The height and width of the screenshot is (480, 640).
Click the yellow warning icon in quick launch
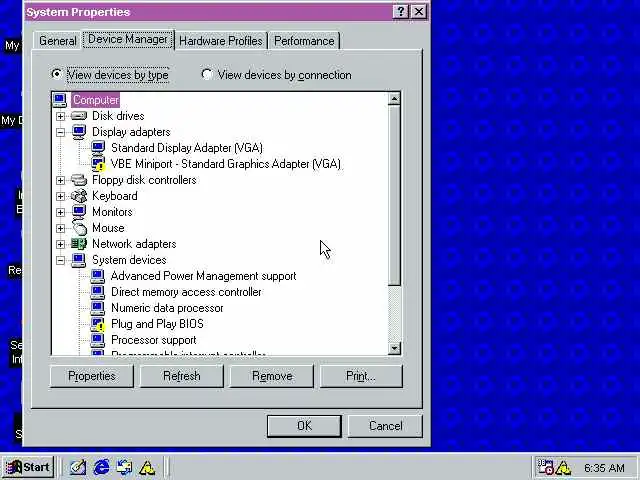pos(147,468)
